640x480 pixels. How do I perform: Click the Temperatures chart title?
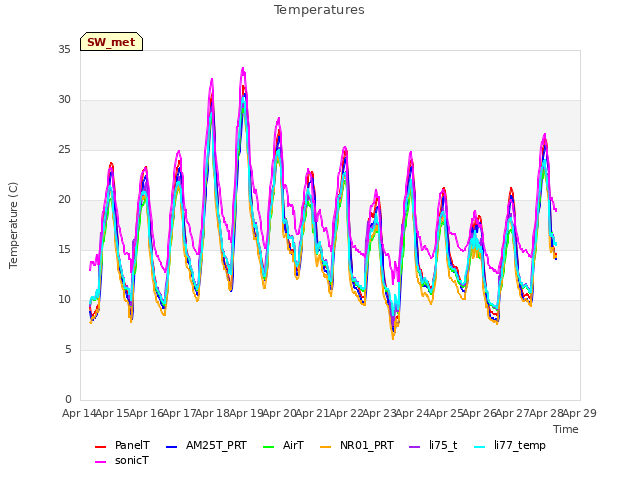pyautogui.click(x=319, y=10)
